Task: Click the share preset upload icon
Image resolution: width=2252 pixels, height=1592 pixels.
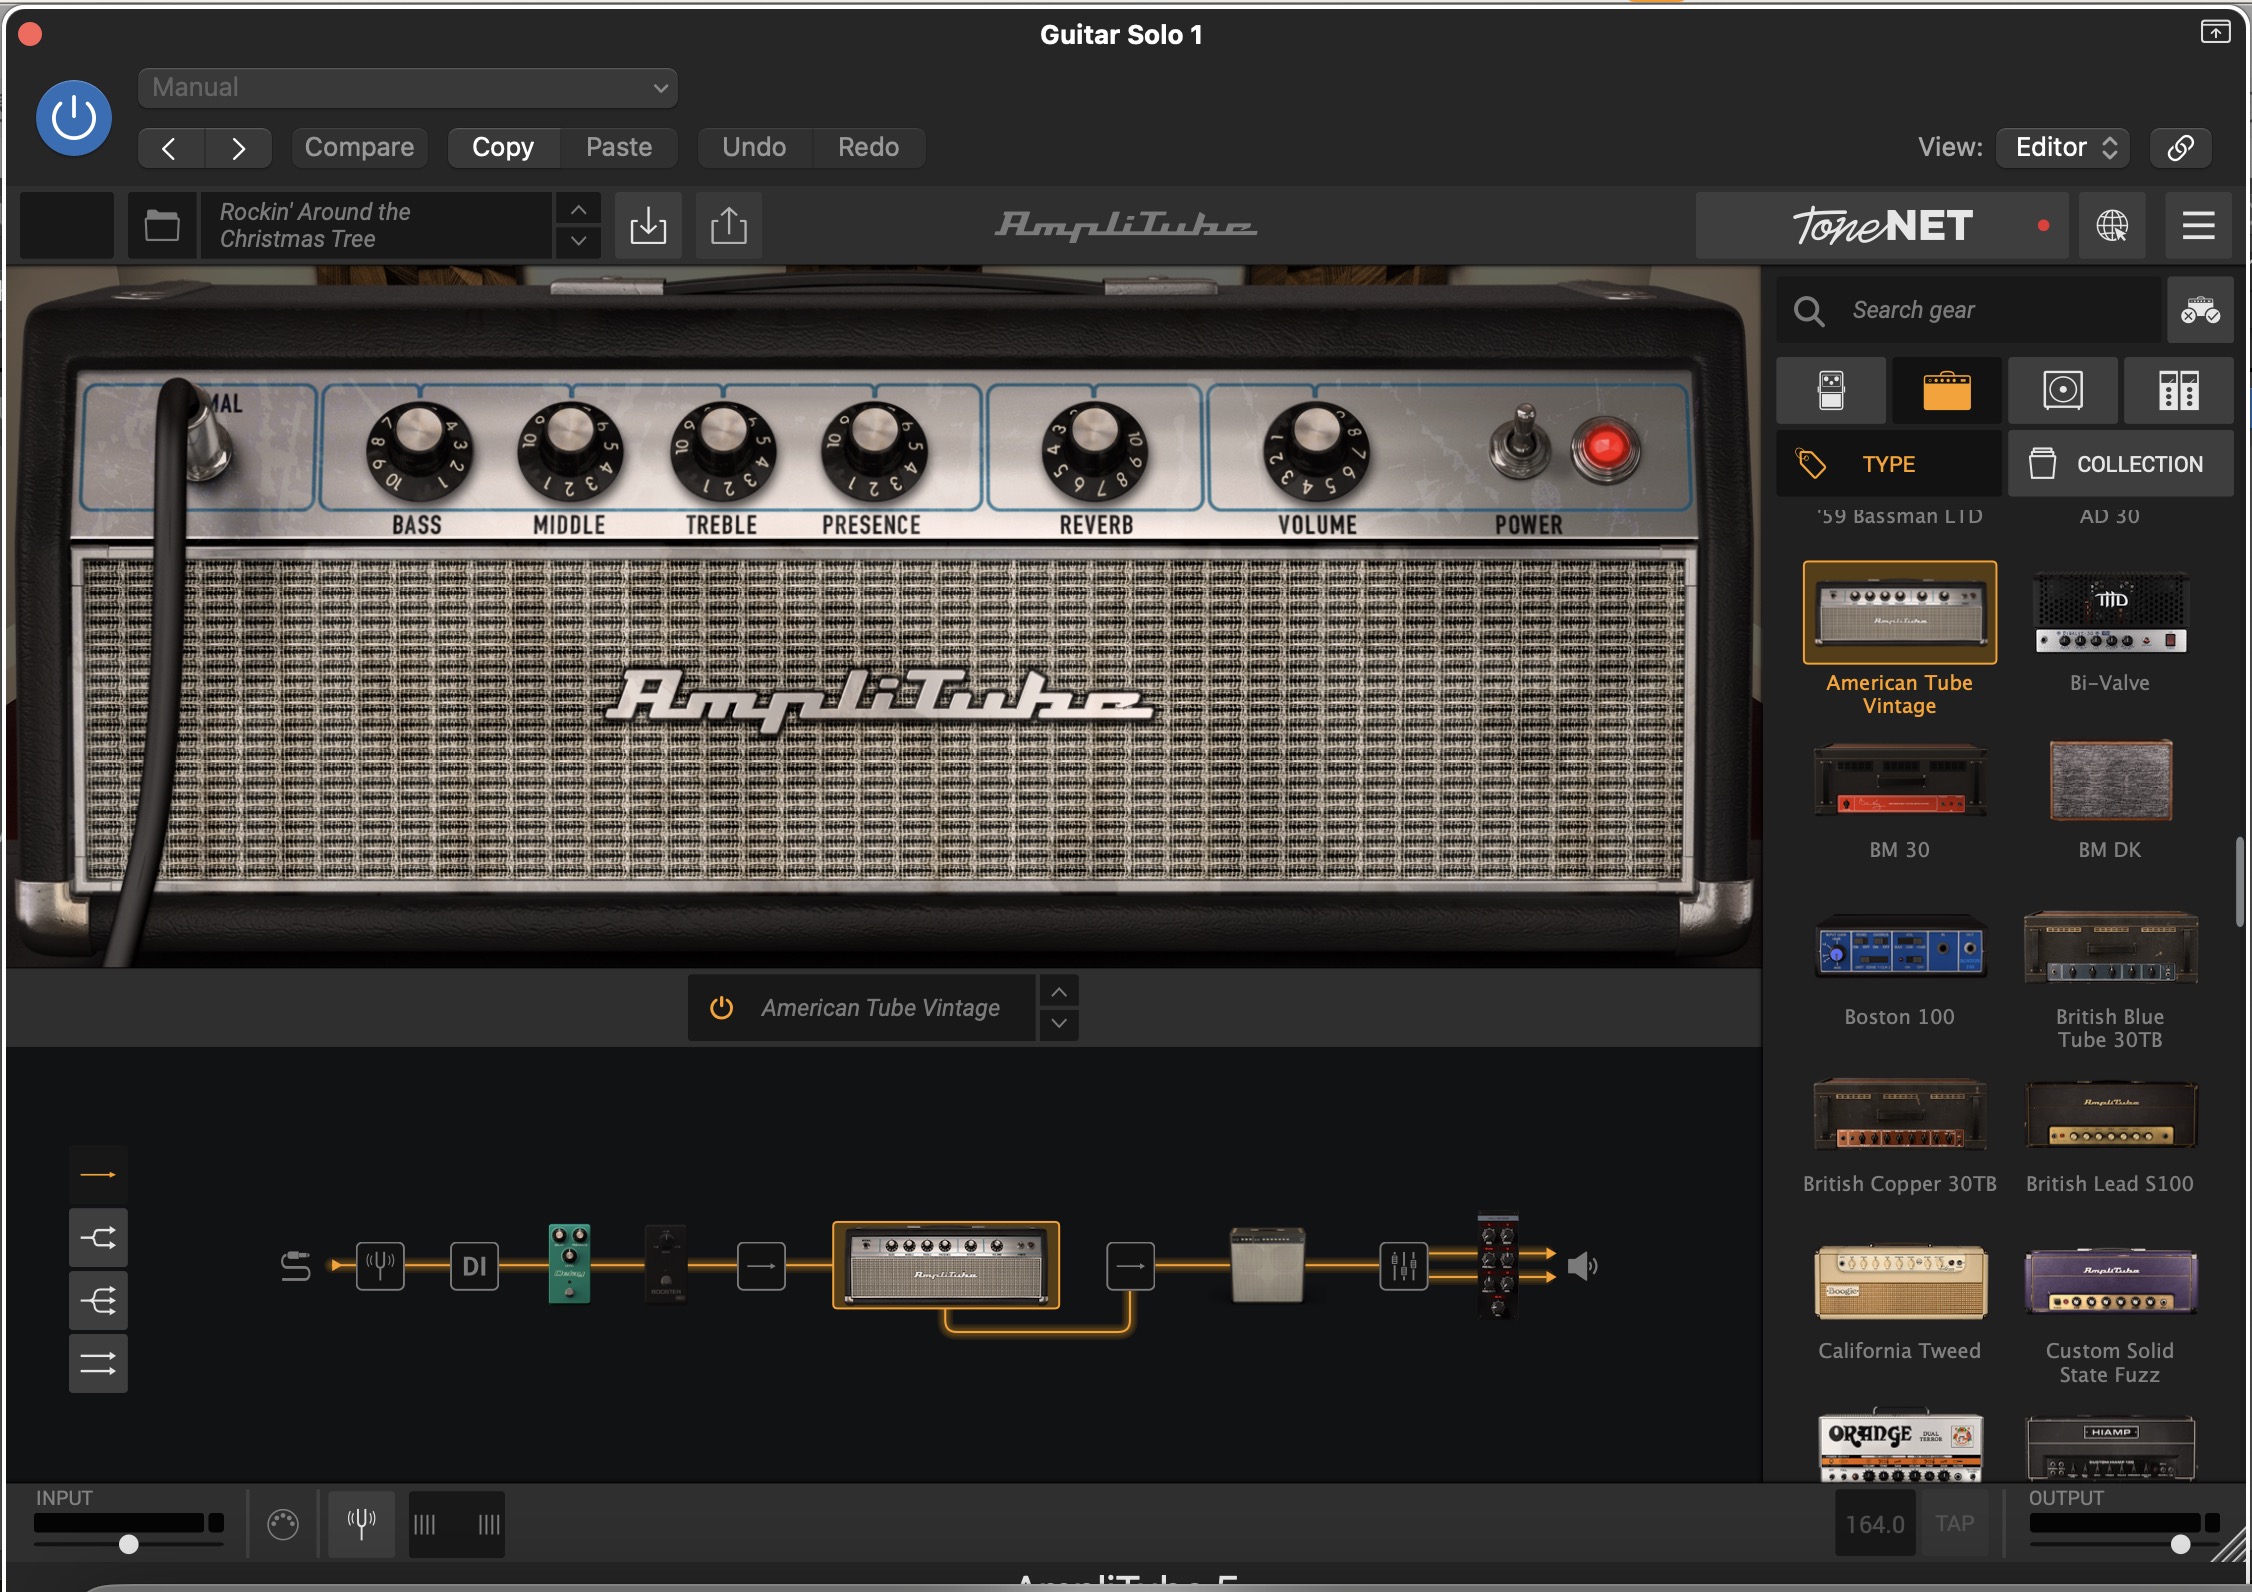Action: click(x=729, y=226)
